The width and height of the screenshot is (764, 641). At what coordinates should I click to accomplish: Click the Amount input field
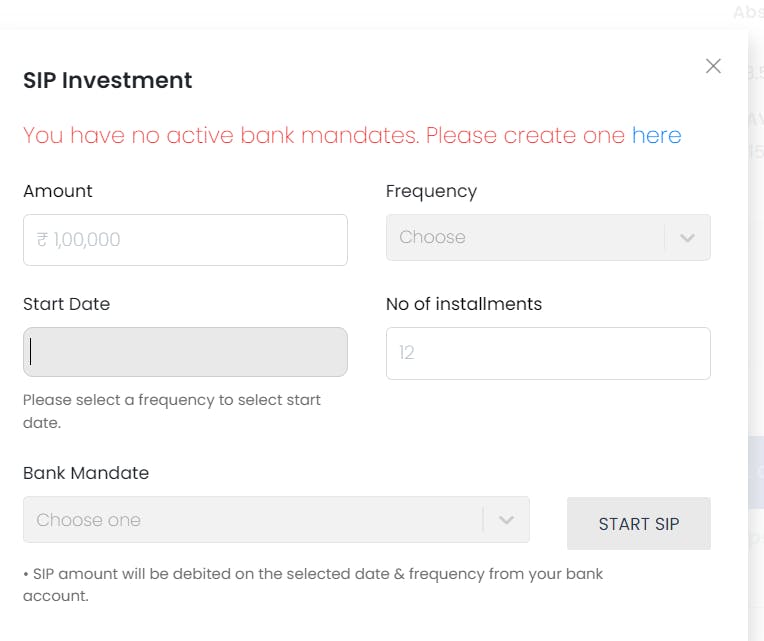pos(185,240)
